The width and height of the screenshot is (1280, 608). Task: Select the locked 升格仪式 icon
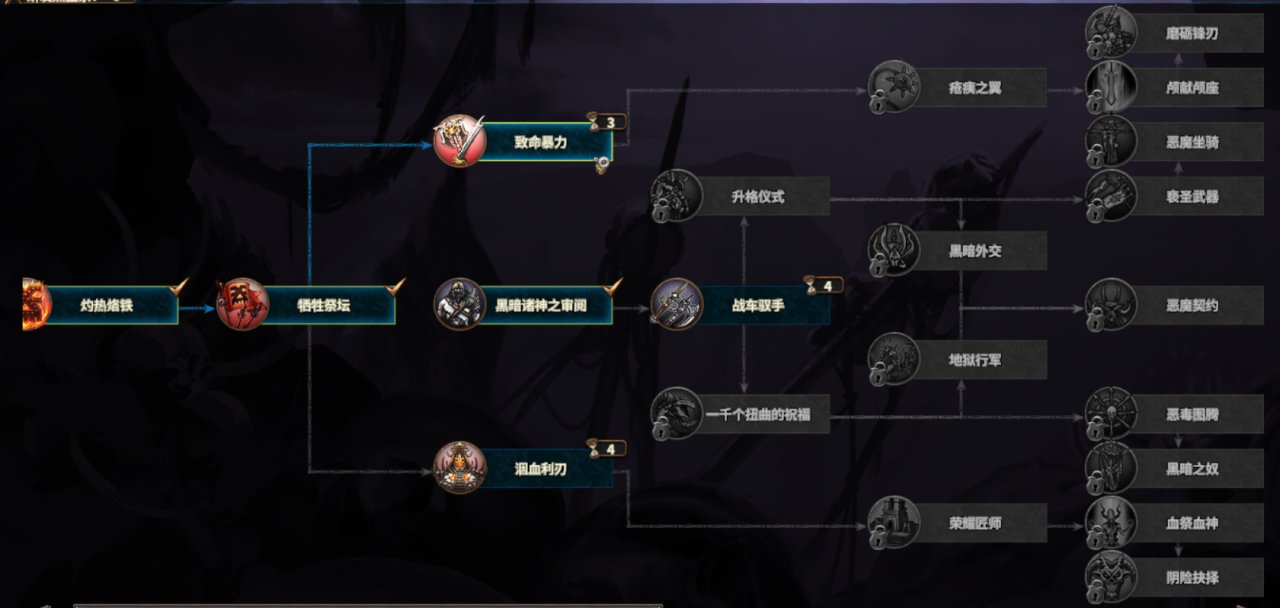pyautogui.click(x=677, y=196)
